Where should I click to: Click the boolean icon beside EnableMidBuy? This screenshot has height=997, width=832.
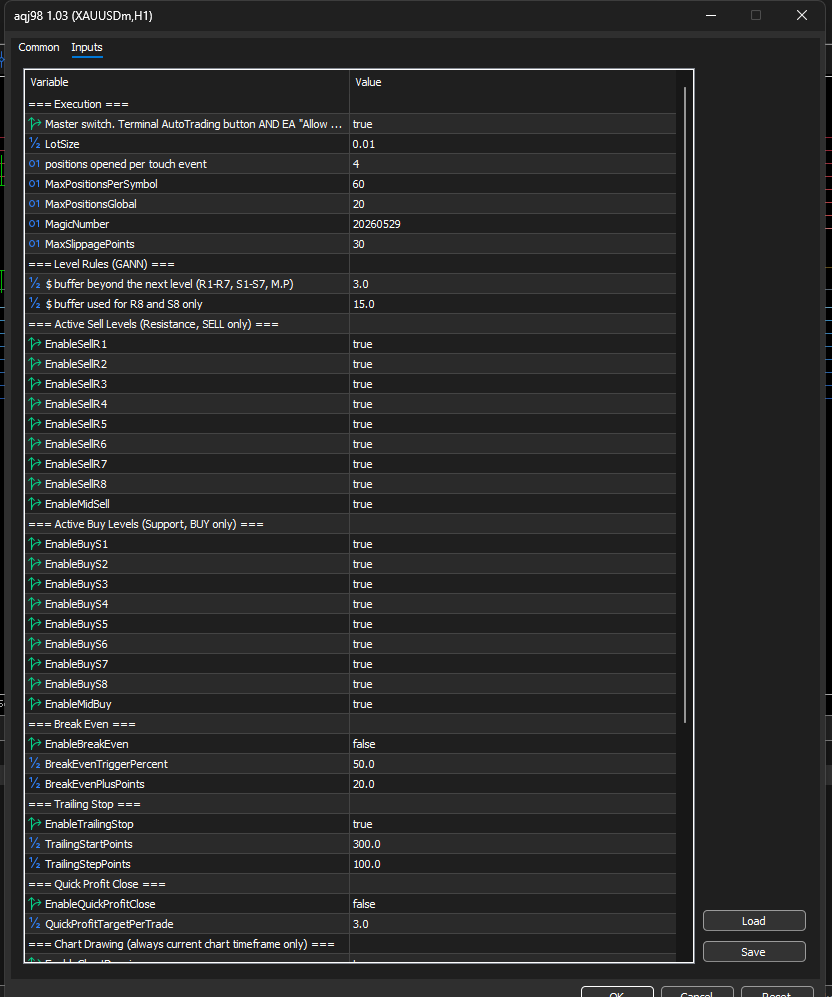[34, 704]
